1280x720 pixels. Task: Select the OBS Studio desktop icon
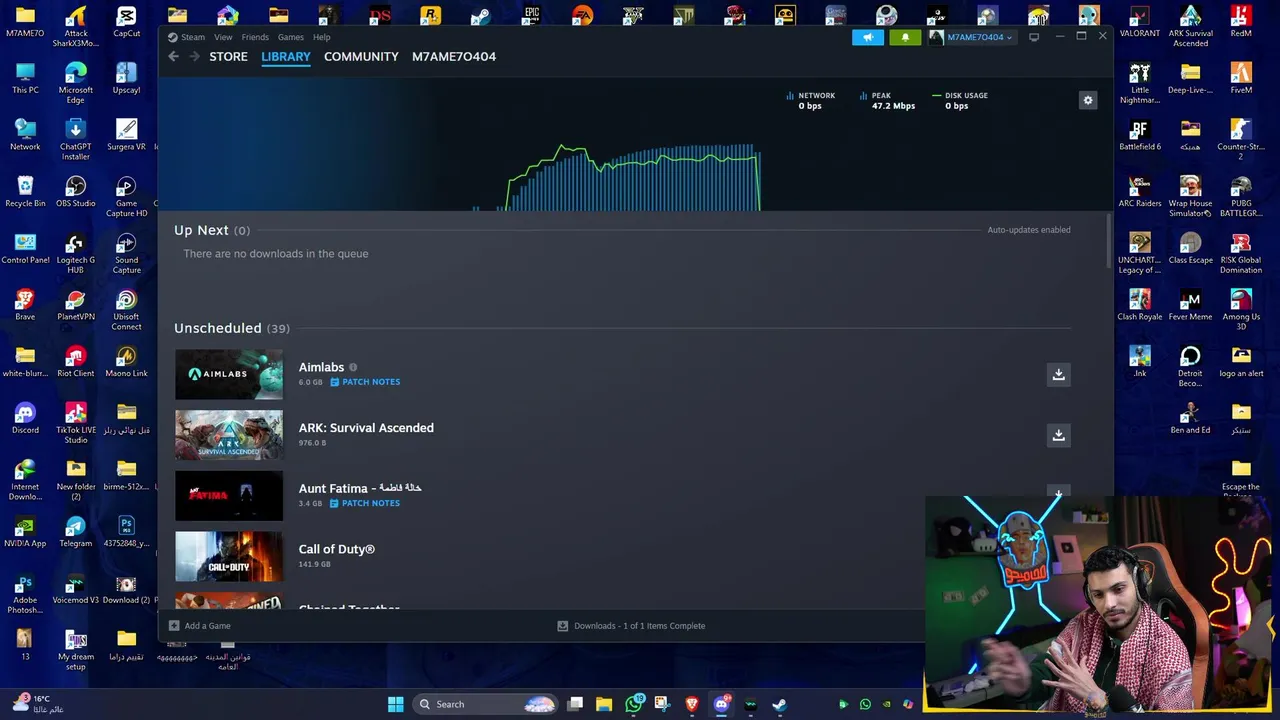coord(76,191)
